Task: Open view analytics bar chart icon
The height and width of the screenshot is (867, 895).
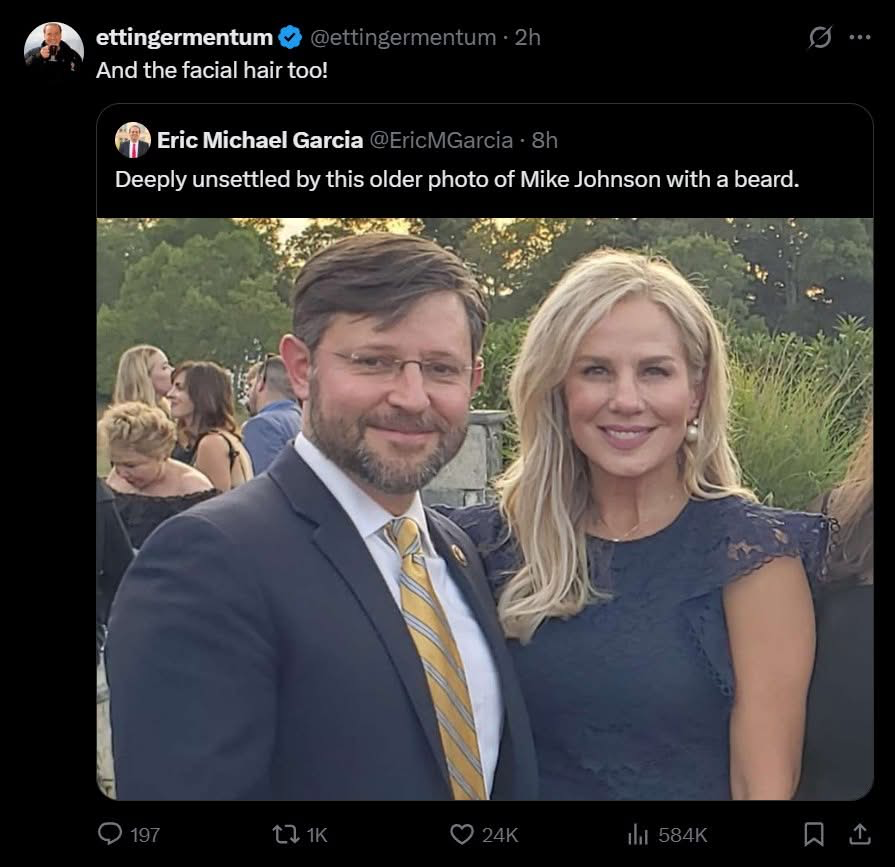Action: point(636,833)
